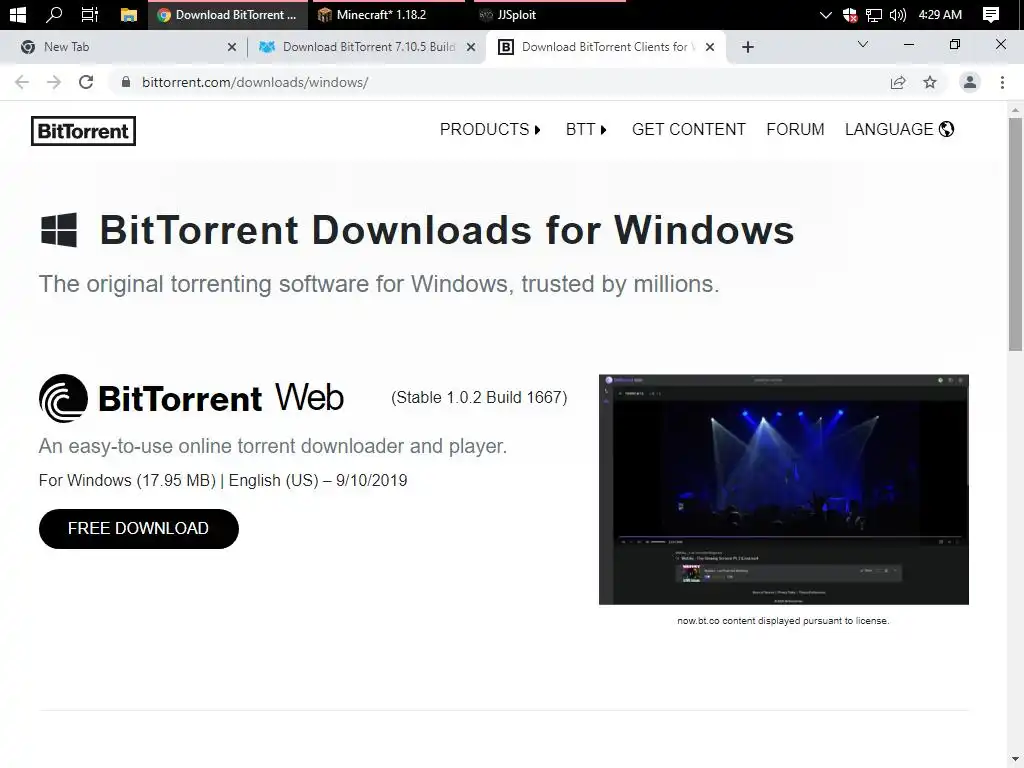Open the Windows Start menu
Image resolution: width=1024 pixels, height=768 pixels.
tap(18, 14)
